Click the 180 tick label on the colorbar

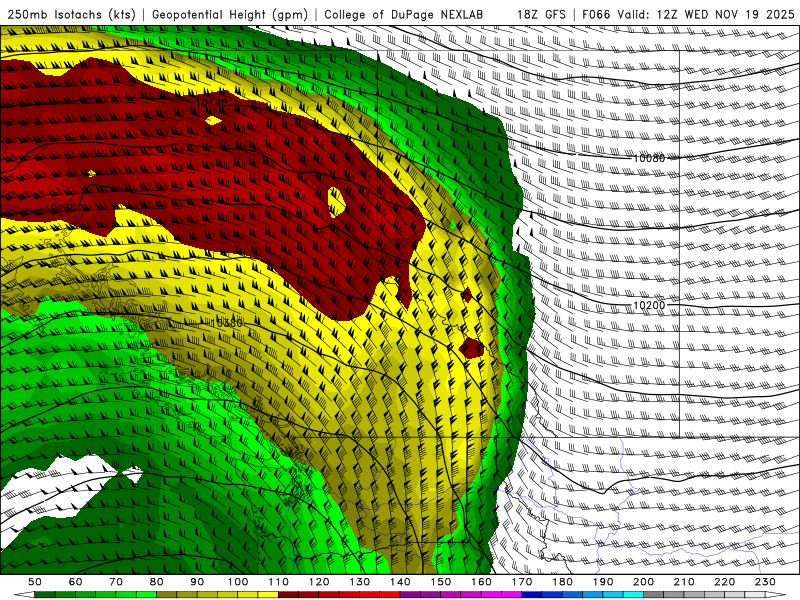tap(562, 582)
